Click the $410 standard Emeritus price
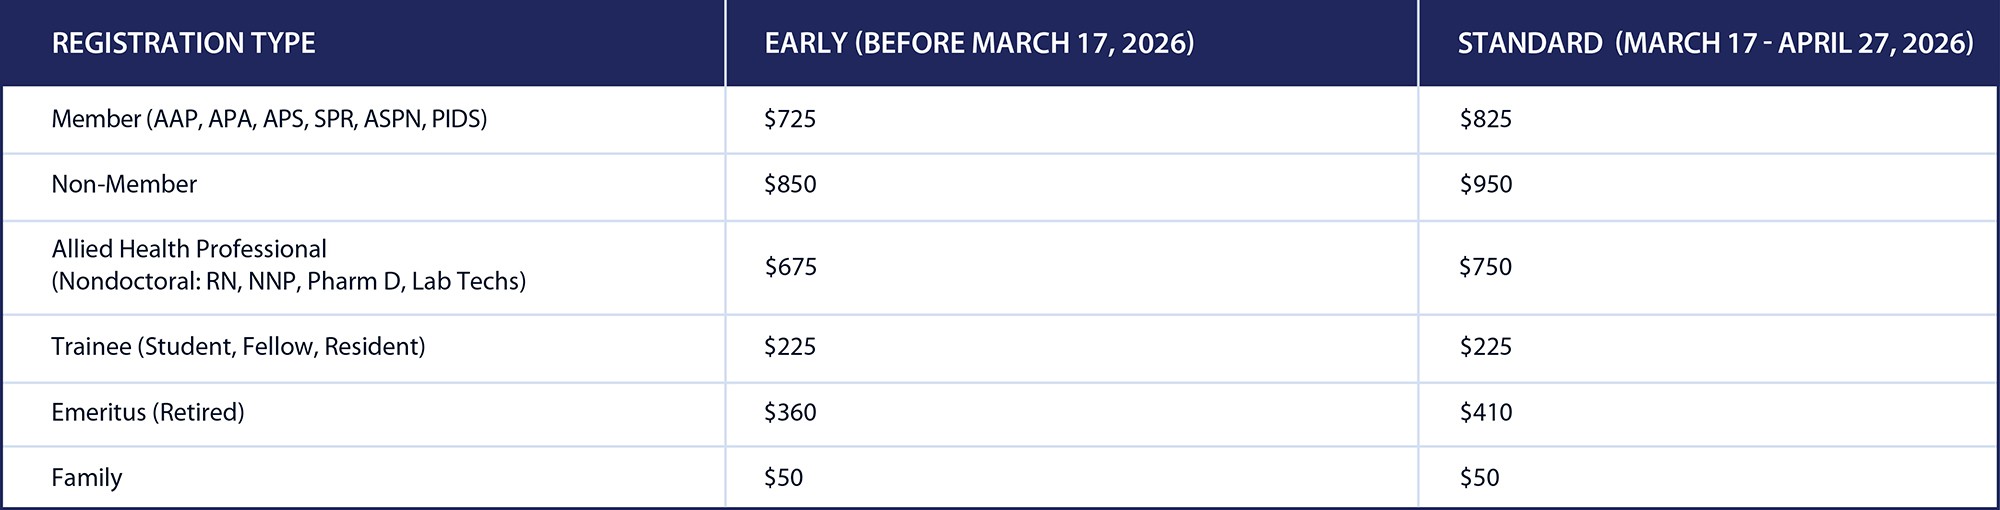 (1485, 412)
